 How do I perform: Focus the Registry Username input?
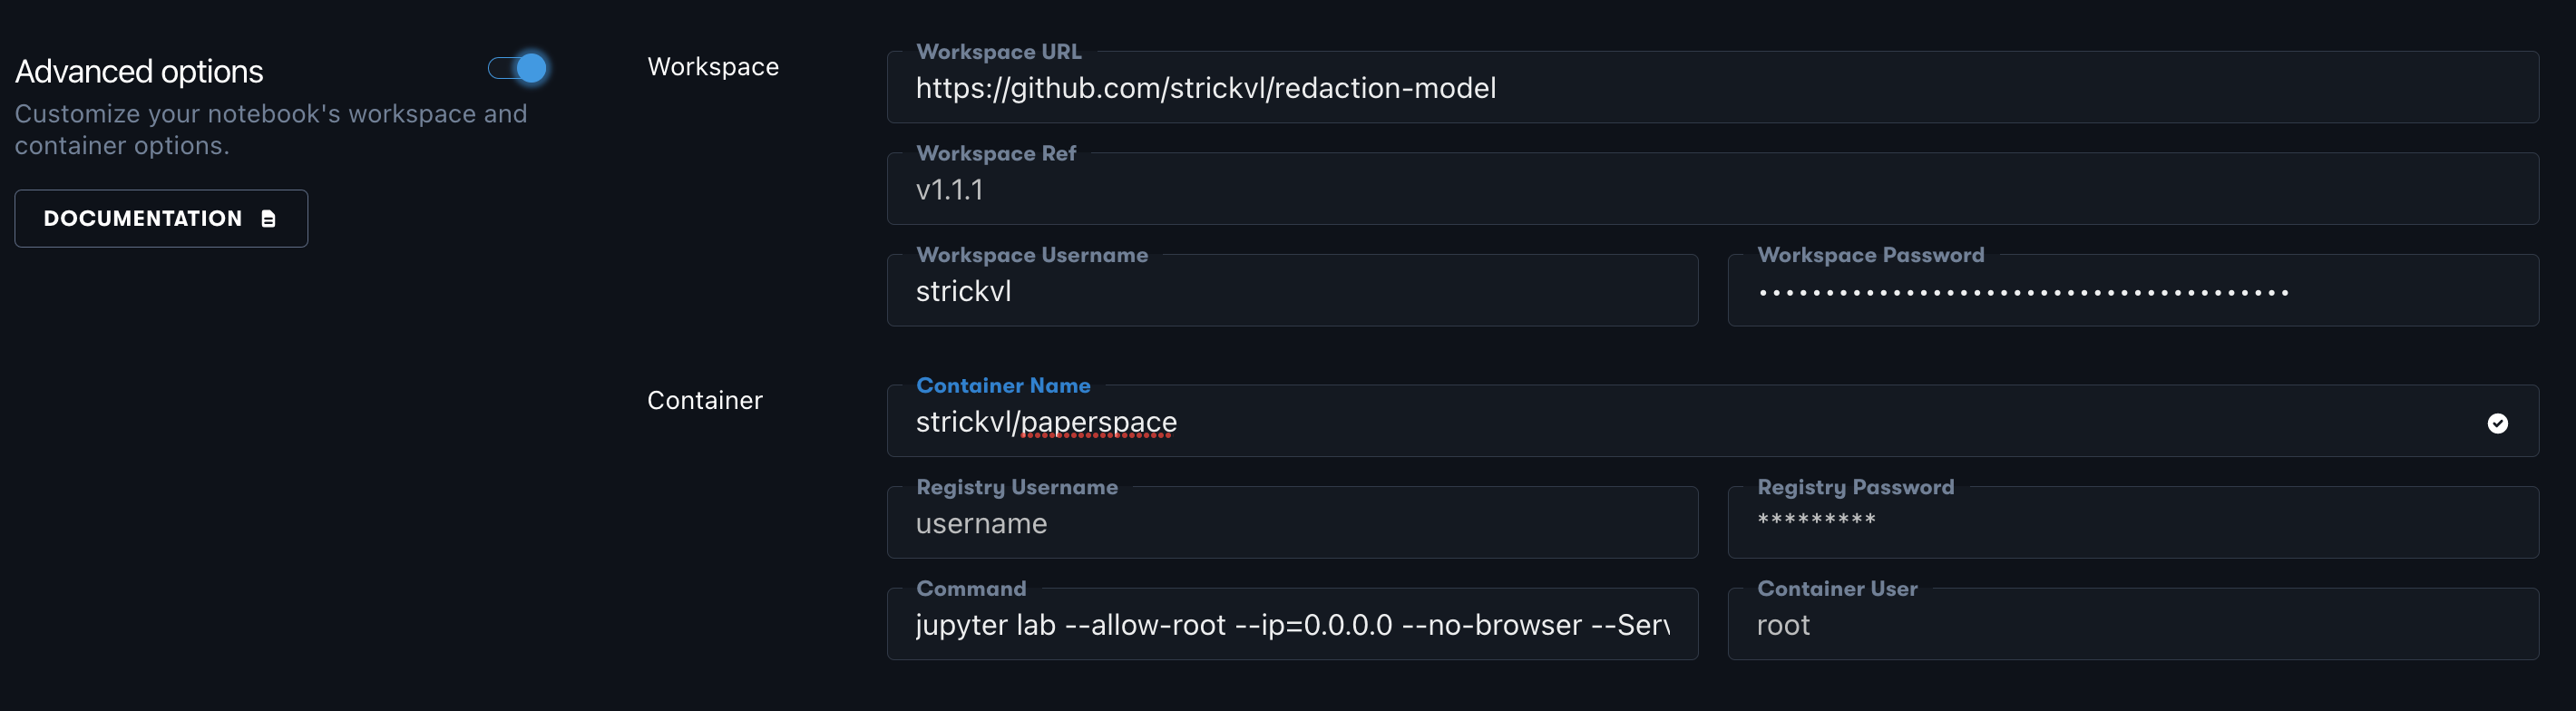(1291, 524)
